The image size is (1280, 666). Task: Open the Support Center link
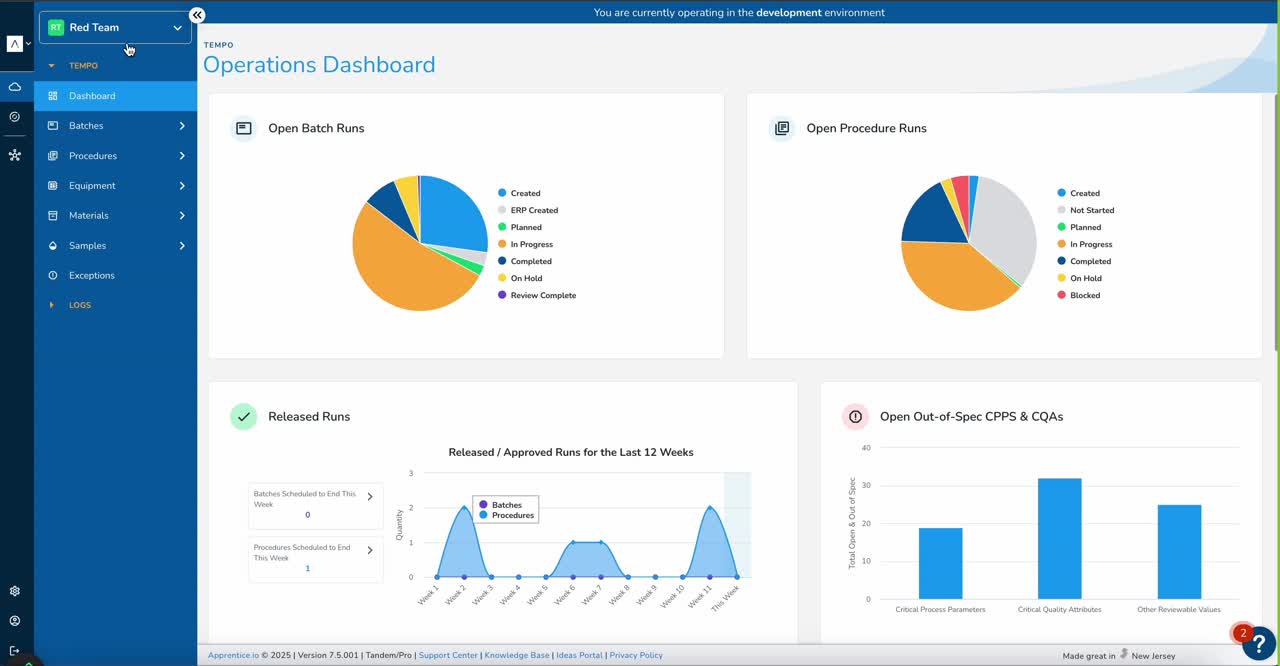point(447,655)
